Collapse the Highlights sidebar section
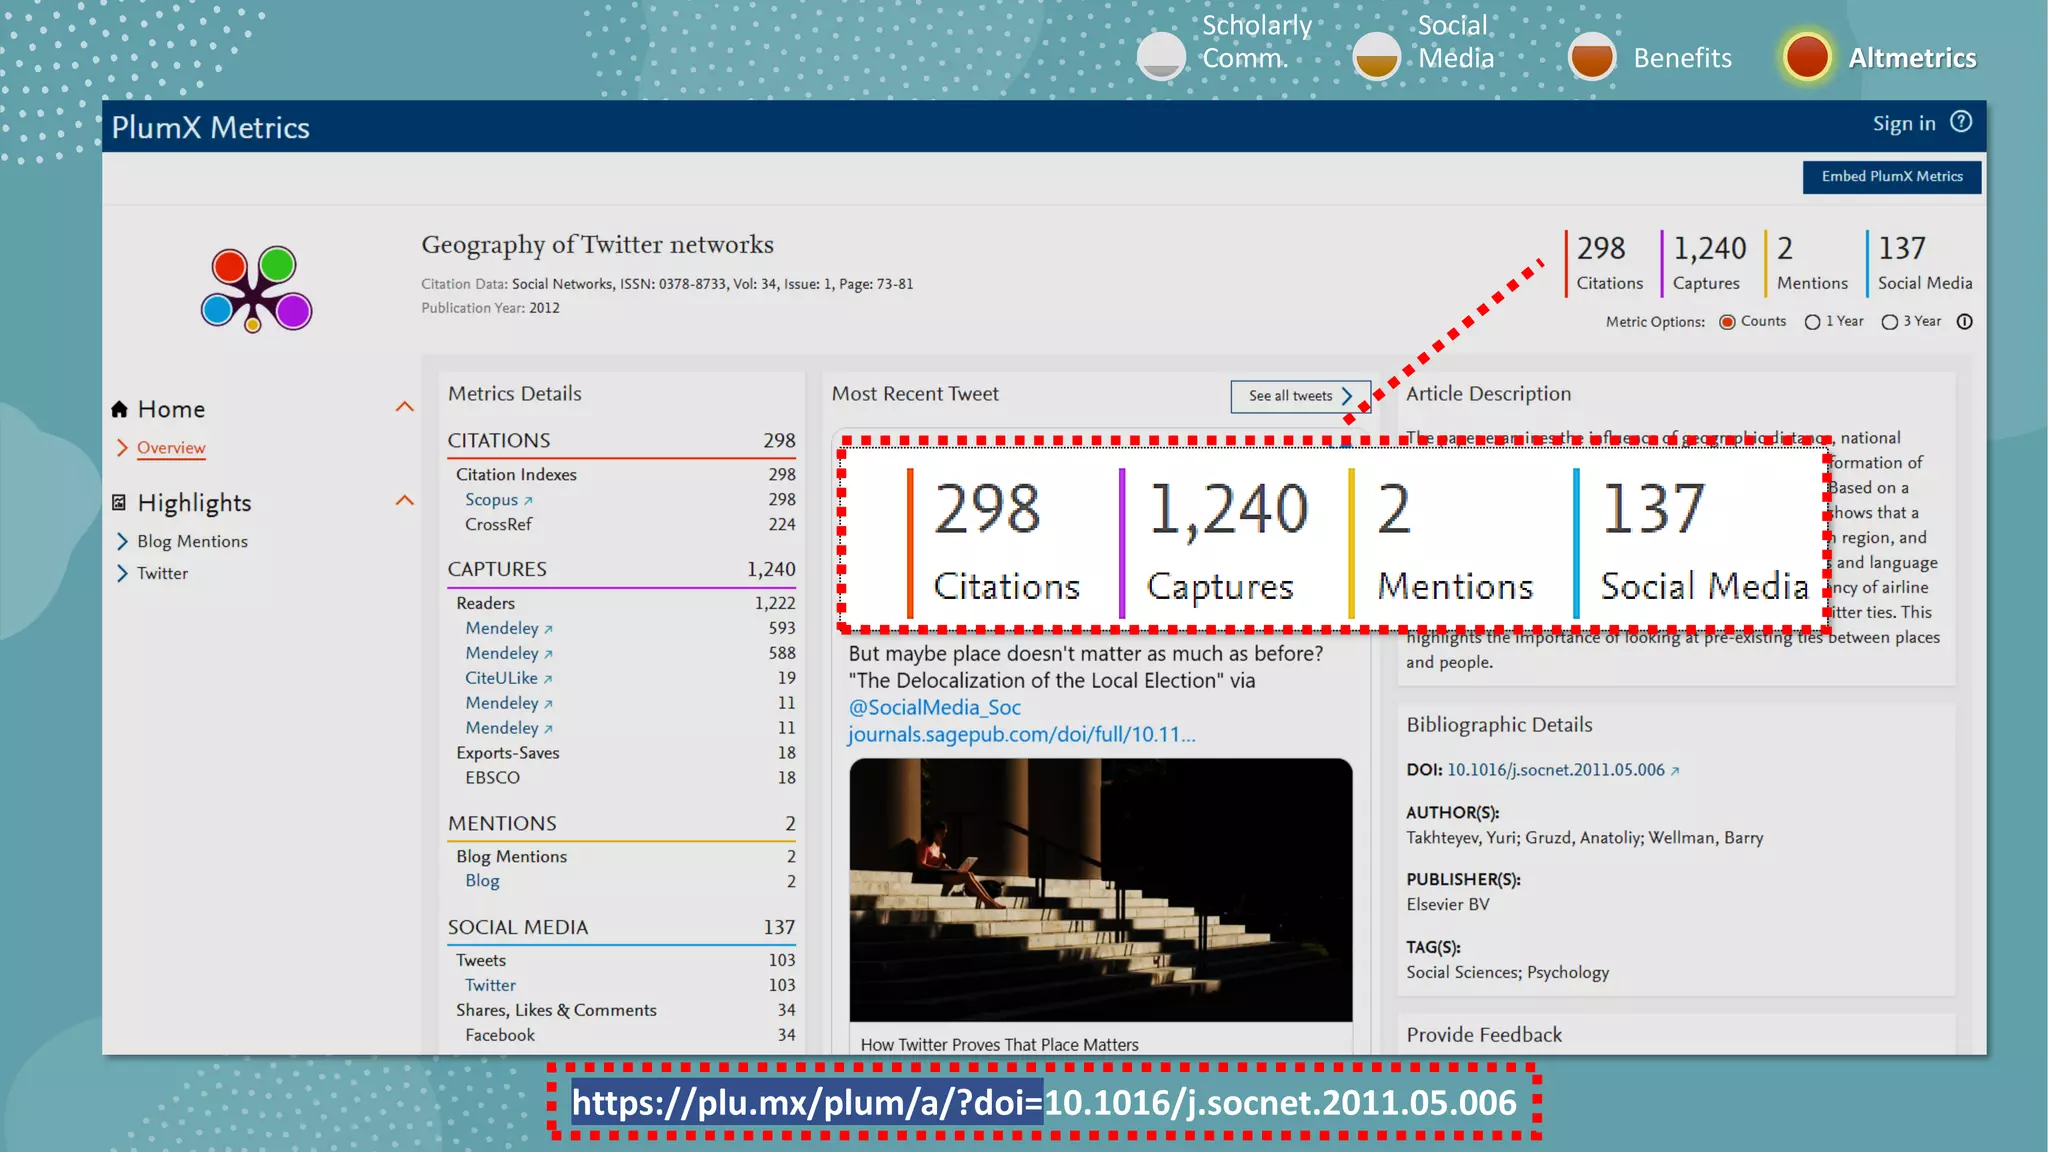Screen dimensions: 2048x1152 [x=404, y=500]
